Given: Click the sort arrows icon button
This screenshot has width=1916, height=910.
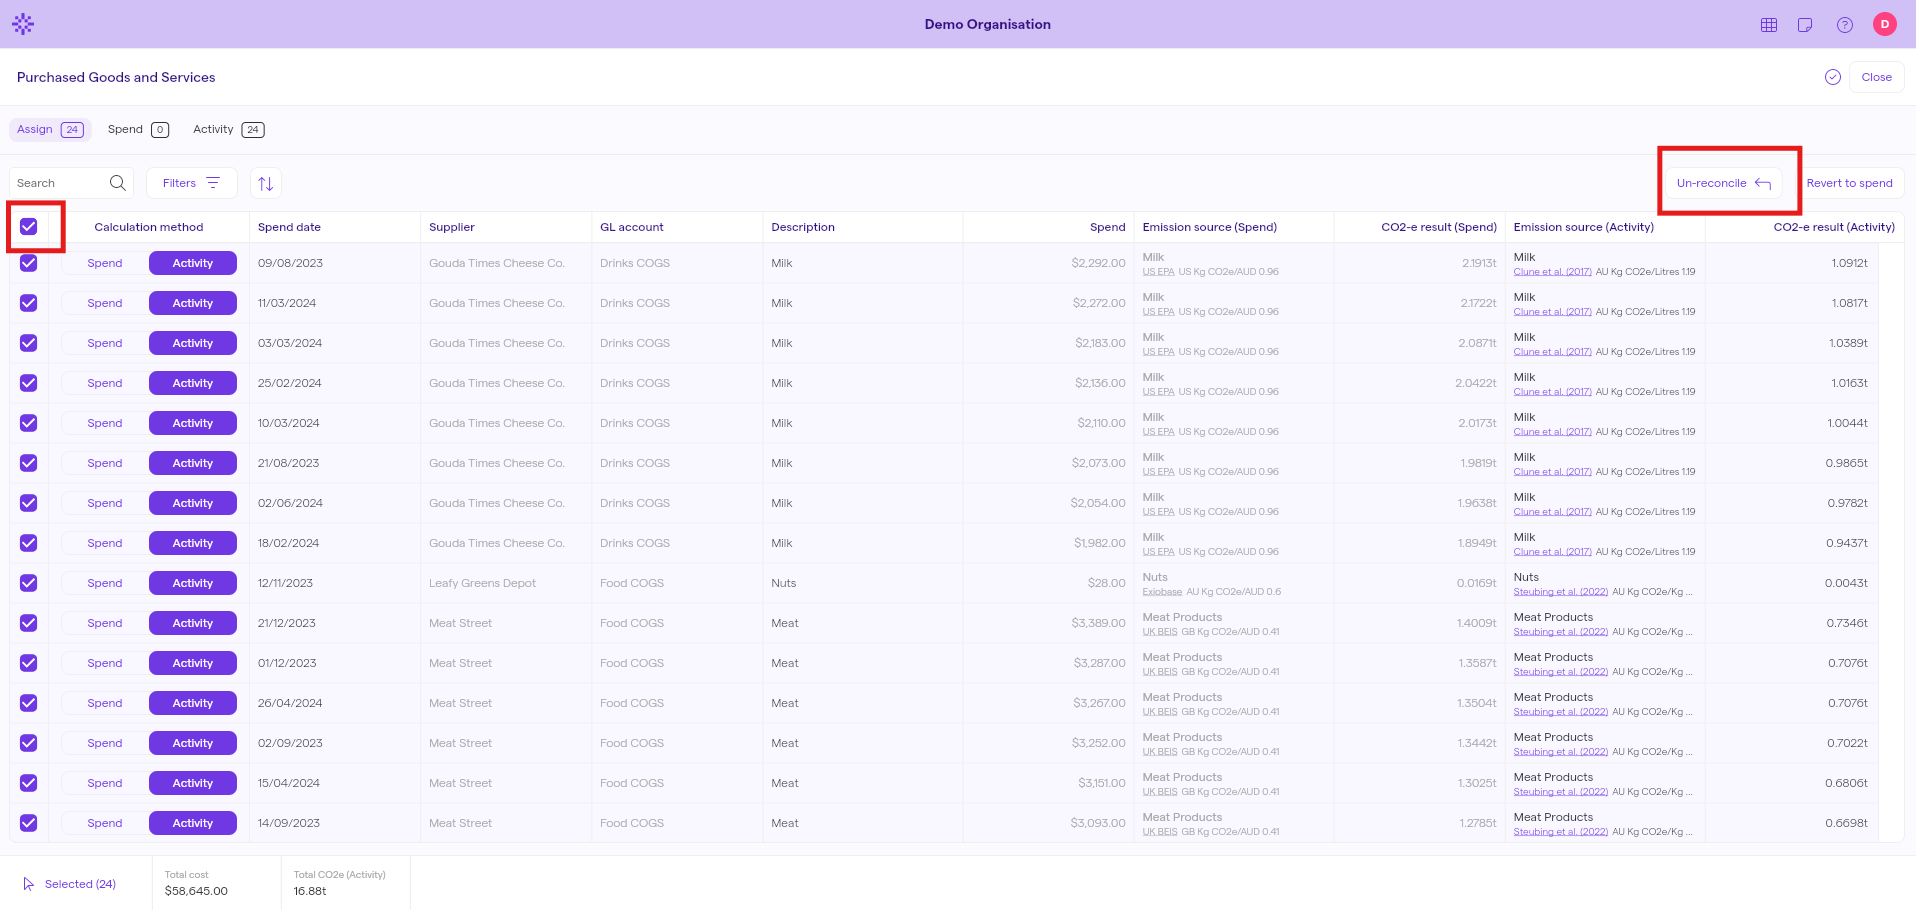Looking at the screenshot, I should pyautogui.click(x=265, y=183).
